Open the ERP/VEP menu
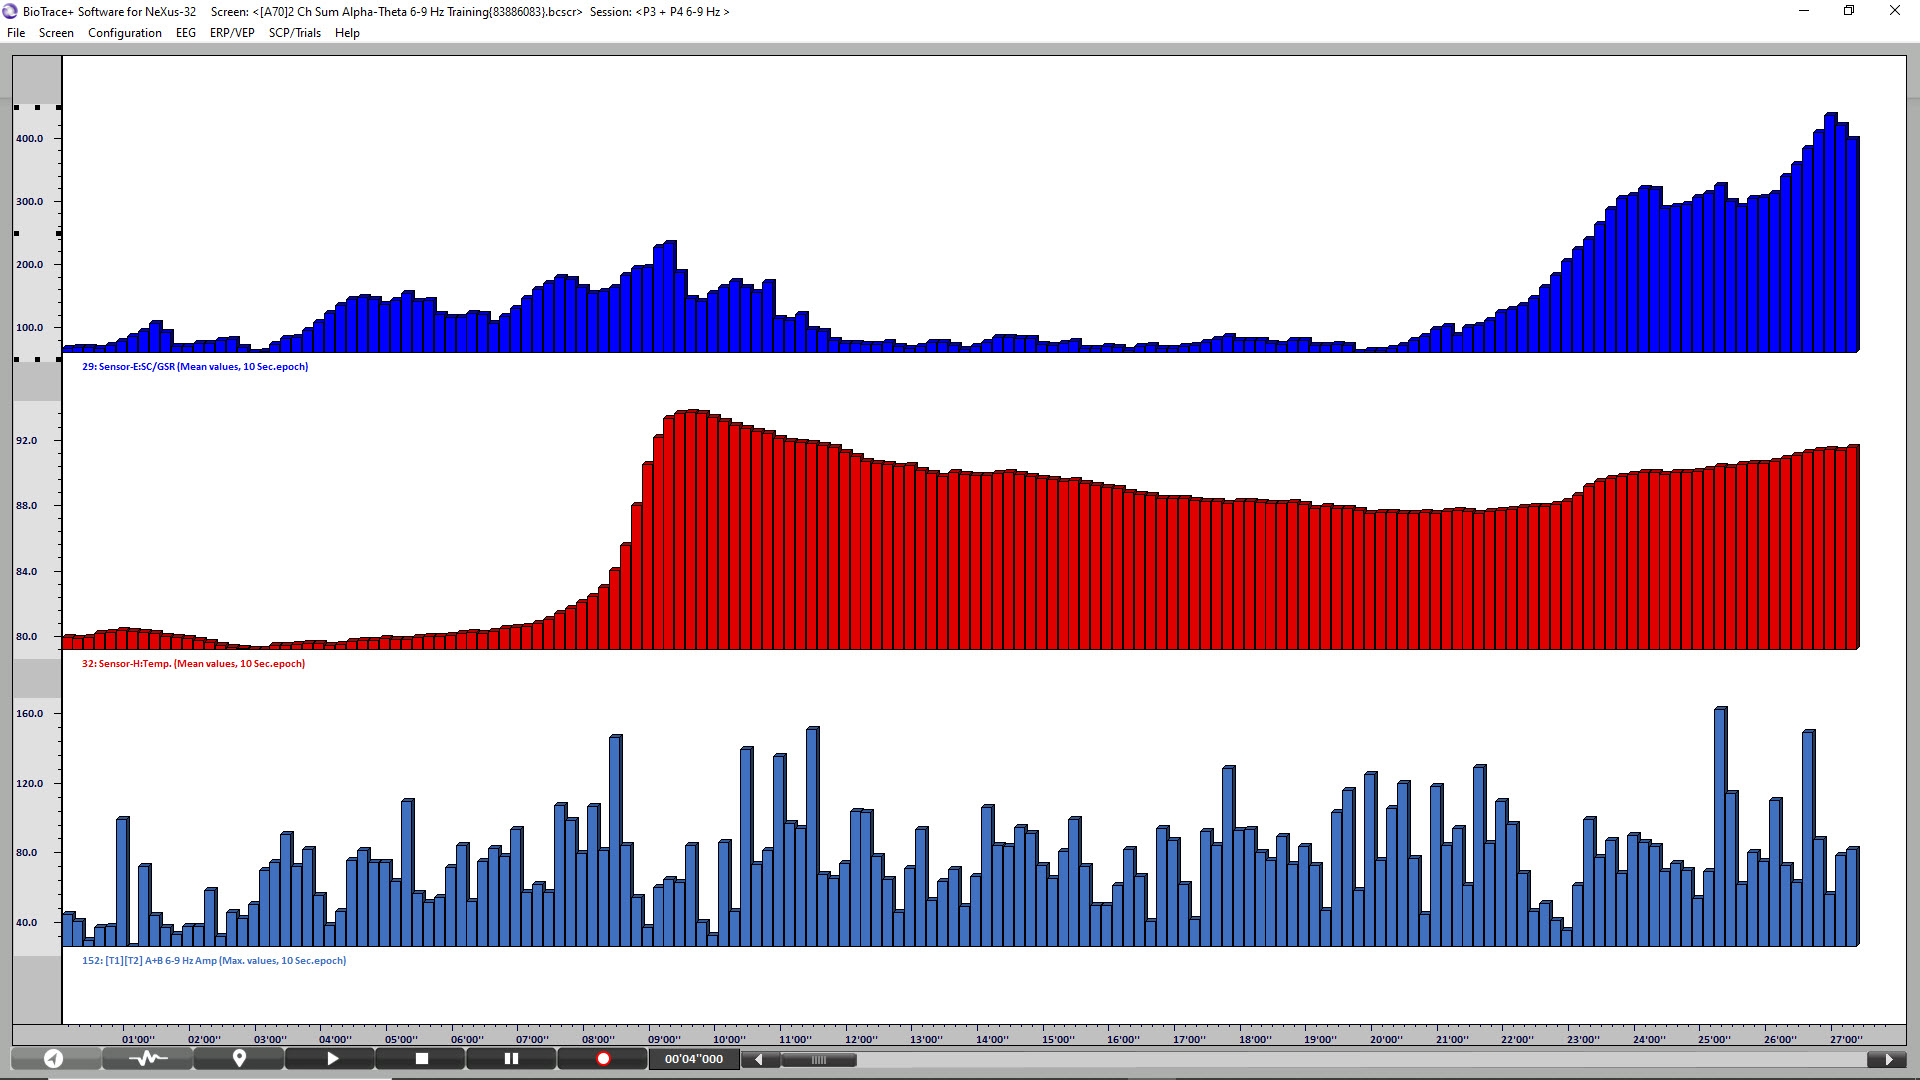 coord(232,33)
